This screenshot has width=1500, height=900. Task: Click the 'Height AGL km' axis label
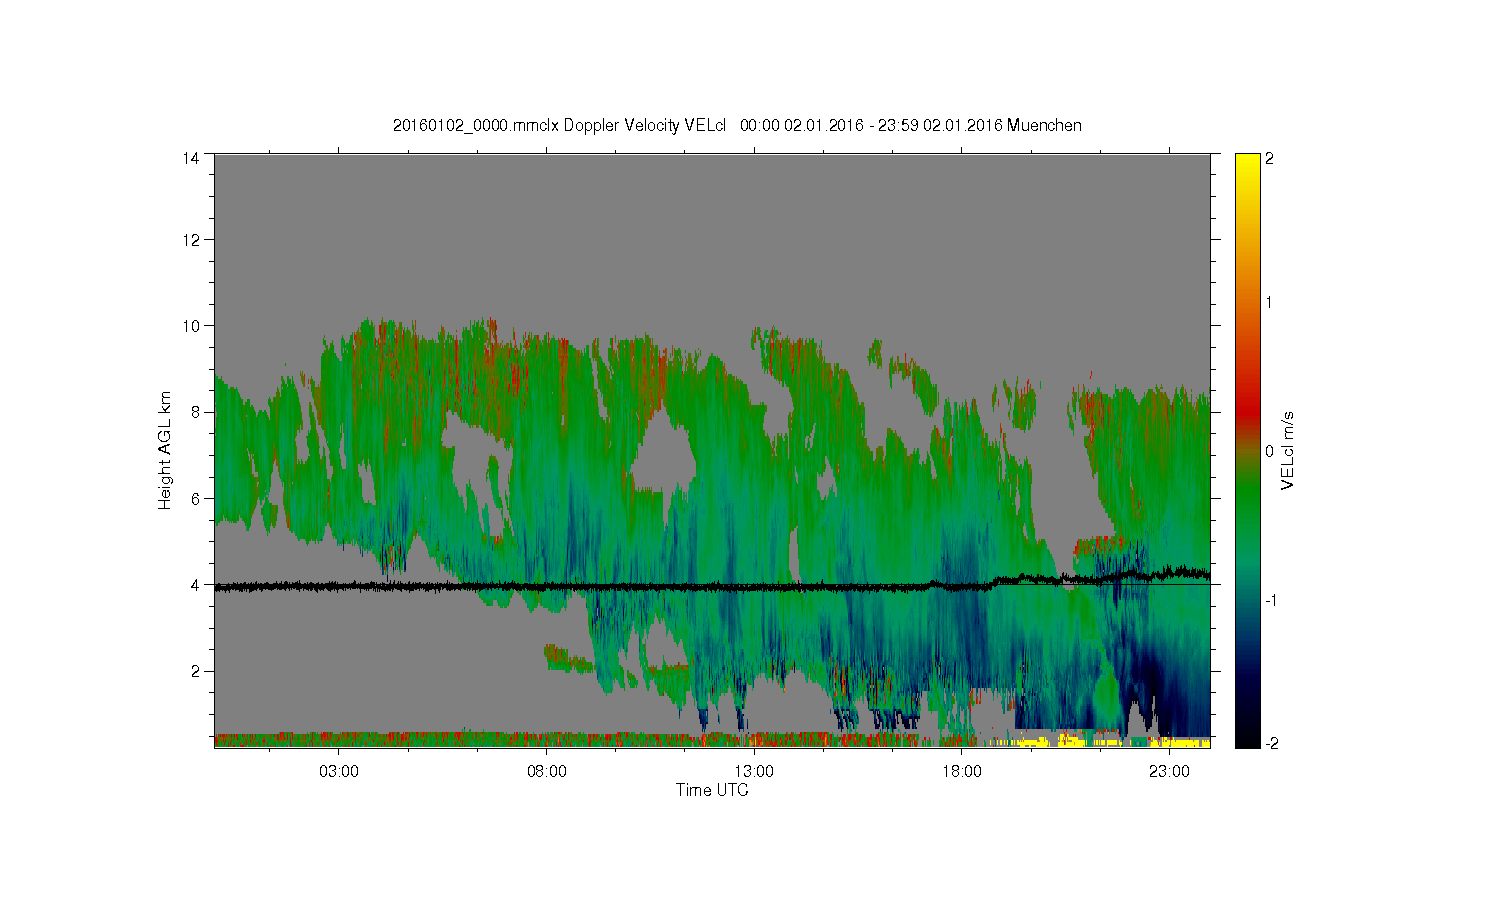click(x=165, y=450)
